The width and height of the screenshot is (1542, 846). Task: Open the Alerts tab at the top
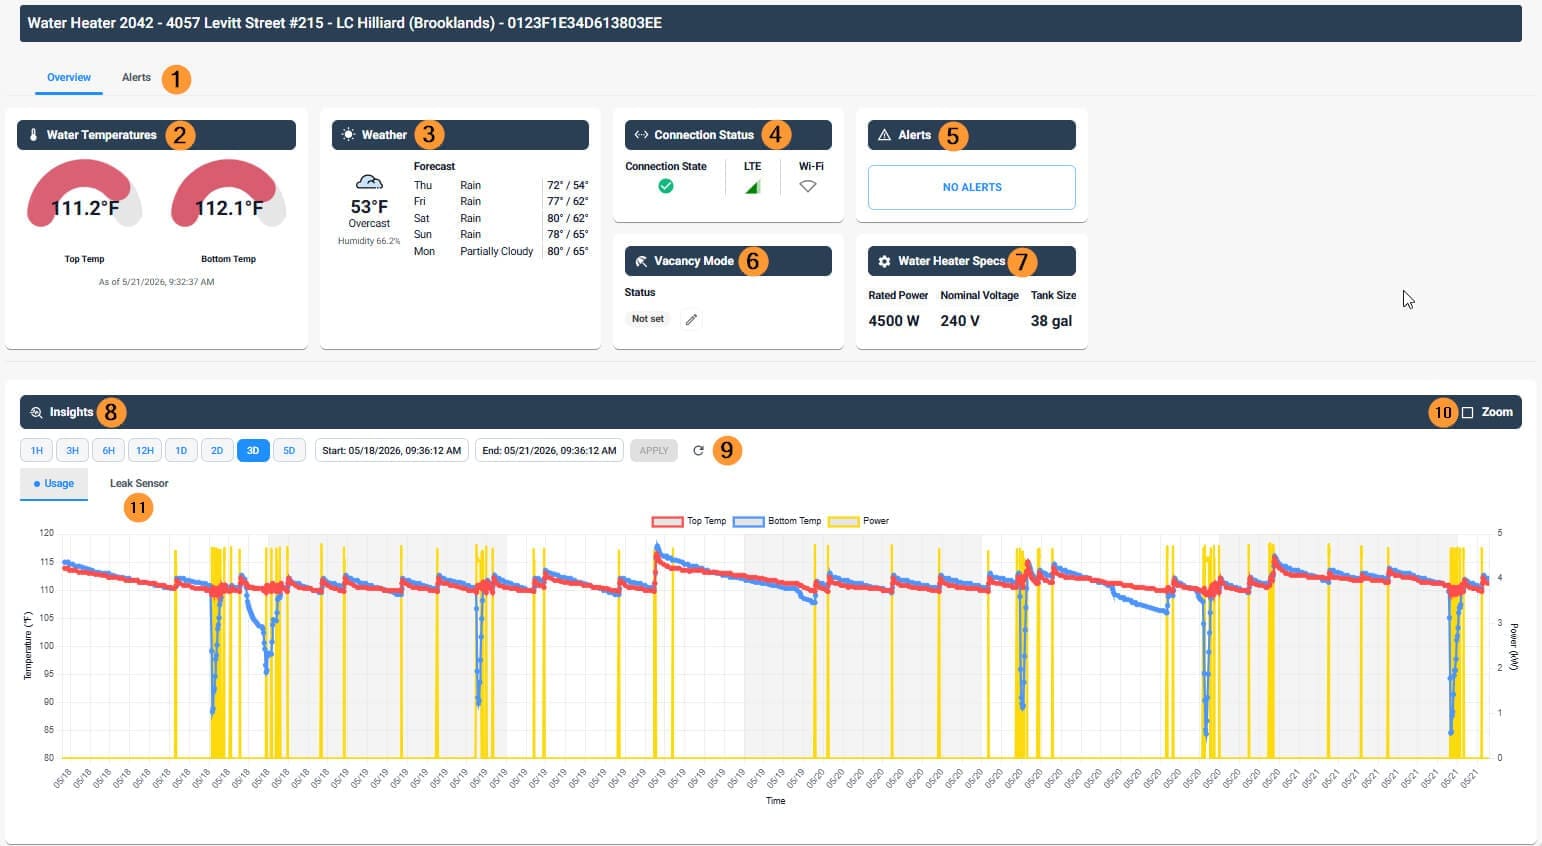(136, 77)
